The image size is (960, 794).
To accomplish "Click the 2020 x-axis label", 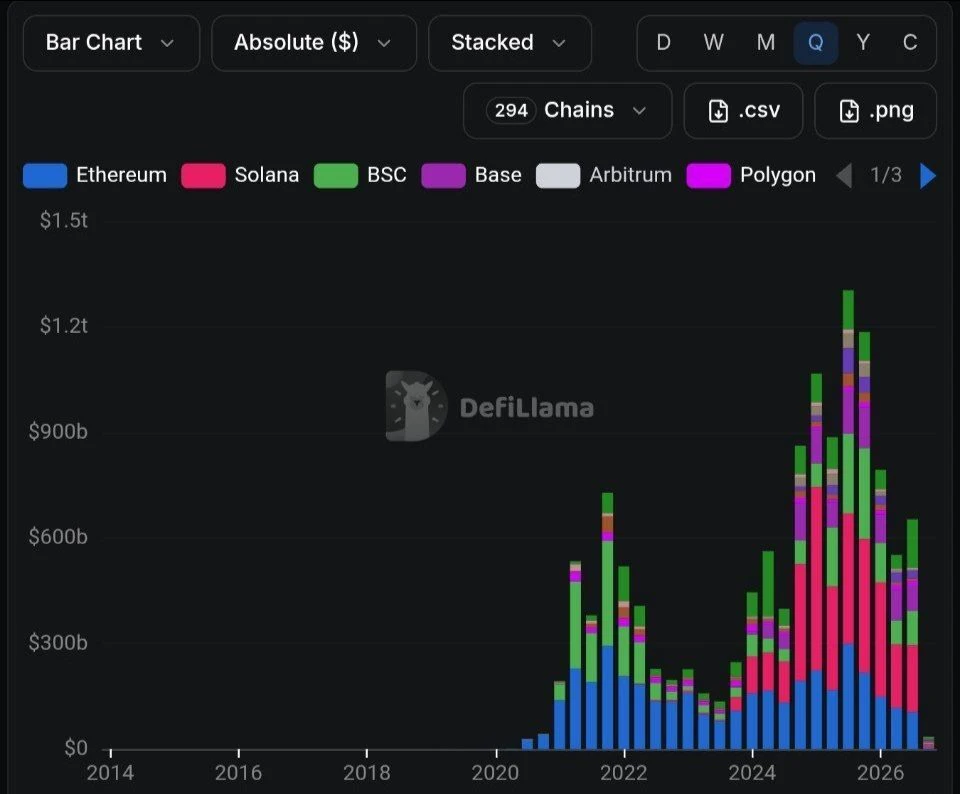I will coord(495,773).
